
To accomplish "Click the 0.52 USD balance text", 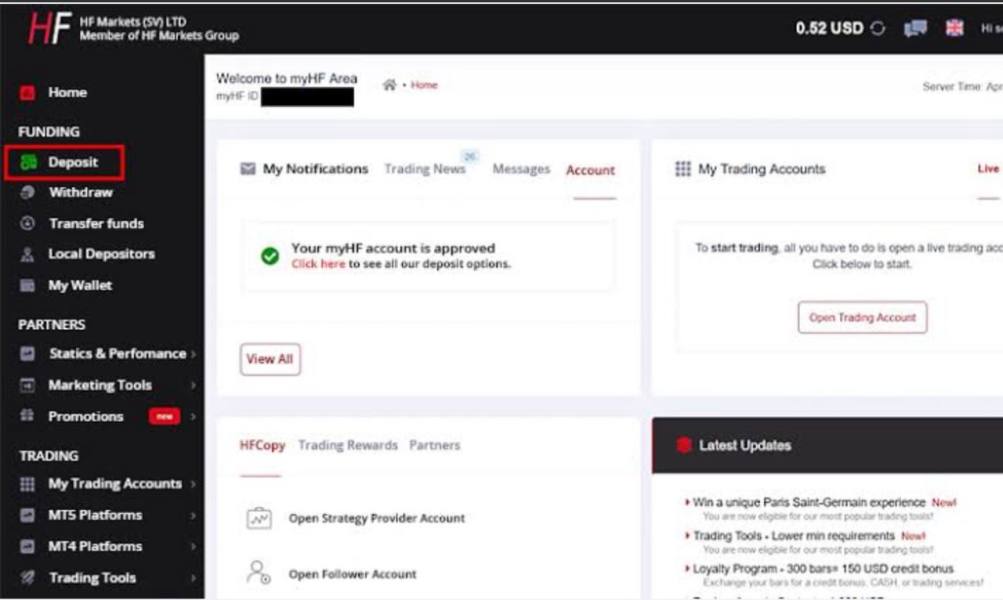I will tap(830, 28).
